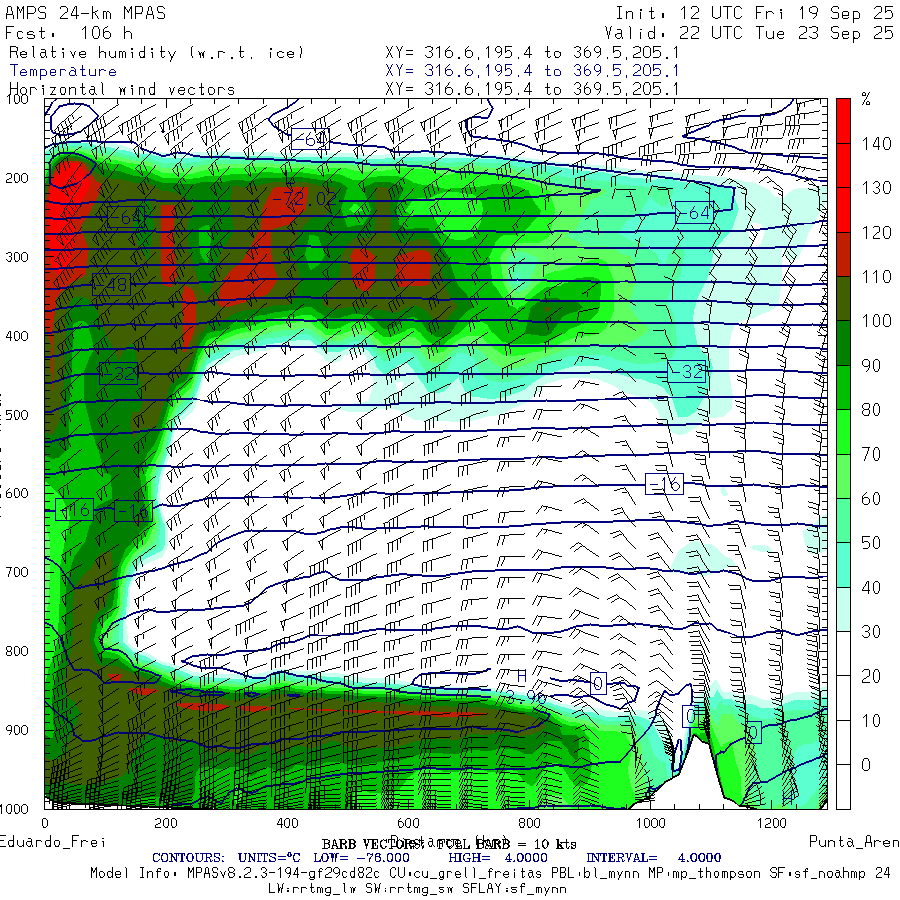Screen dimensions: 900x900
Task: Click the blue XY coordinates line beside Temperature
Action: click(532, 71)
